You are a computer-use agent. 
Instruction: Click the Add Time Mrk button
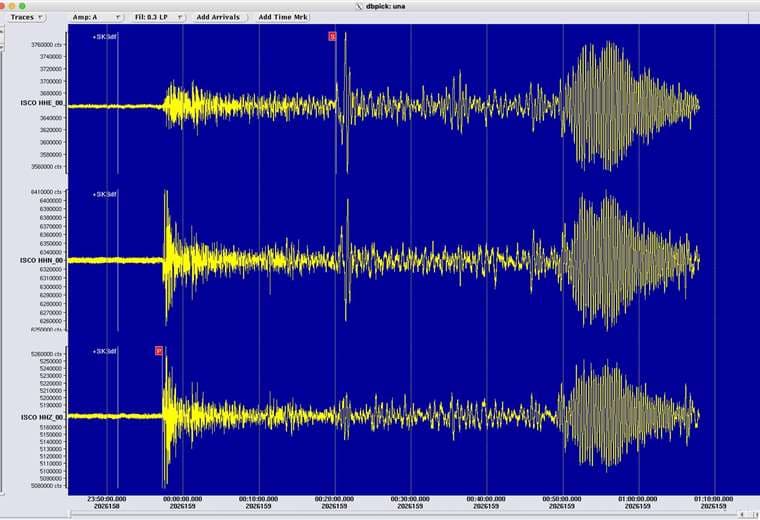283,17
